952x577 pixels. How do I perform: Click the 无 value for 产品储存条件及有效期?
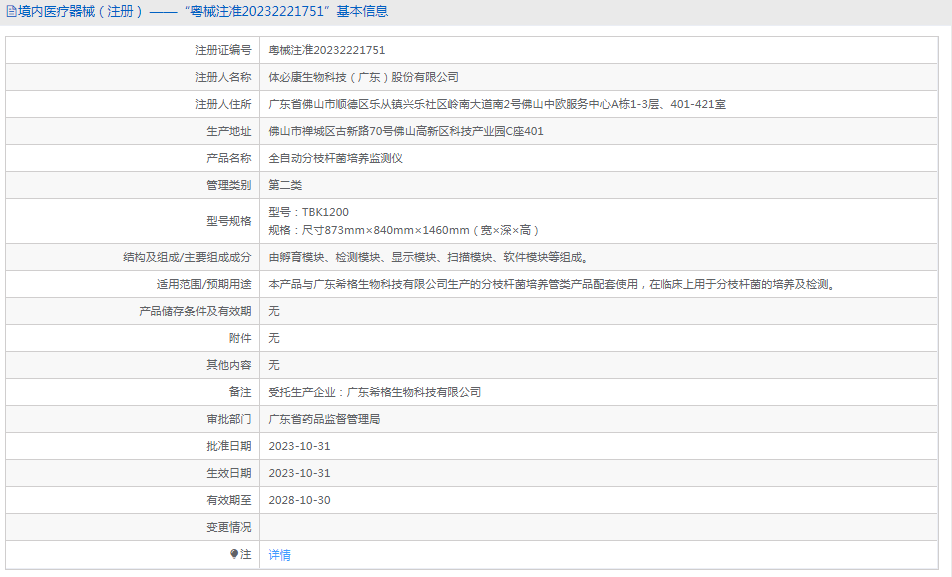(274, 311)
